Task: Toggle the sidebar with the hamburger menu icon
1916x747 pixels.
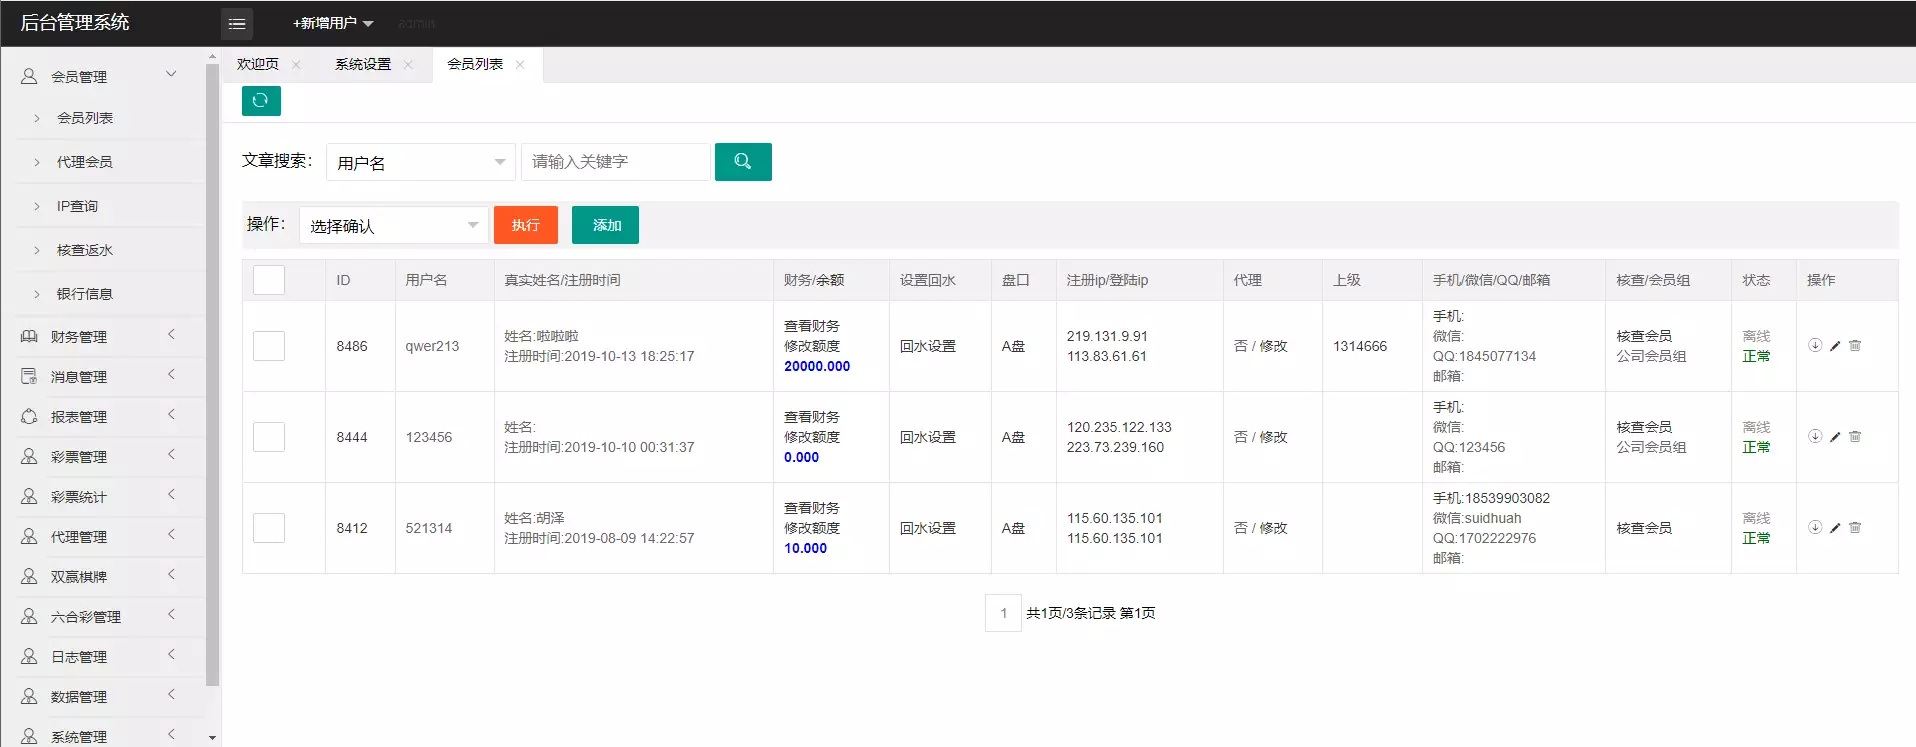Action: pos(237,23)
